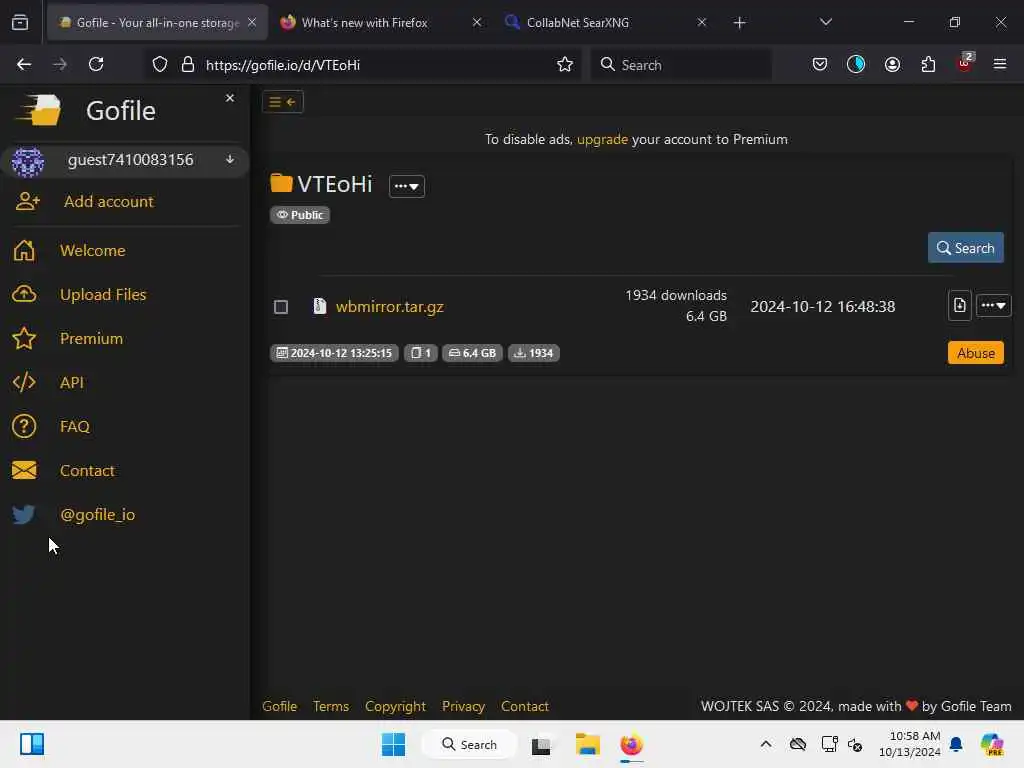Open Contact in the sidebar
Image resolution: width=1024 pixels, height=768 pixels.
[87, 471]
